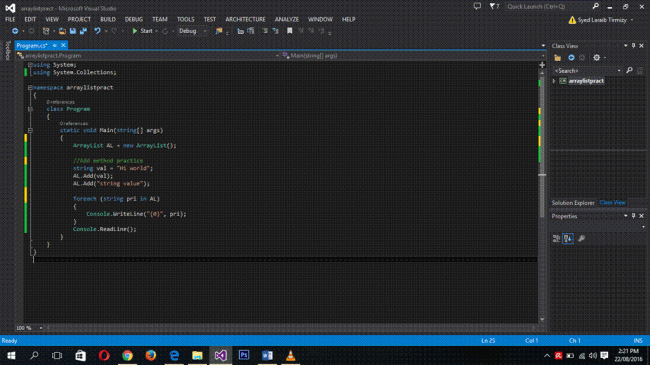Viewport: 650px width, 365px height.
Task: Open the FILE menu
Action: [10, 19]
